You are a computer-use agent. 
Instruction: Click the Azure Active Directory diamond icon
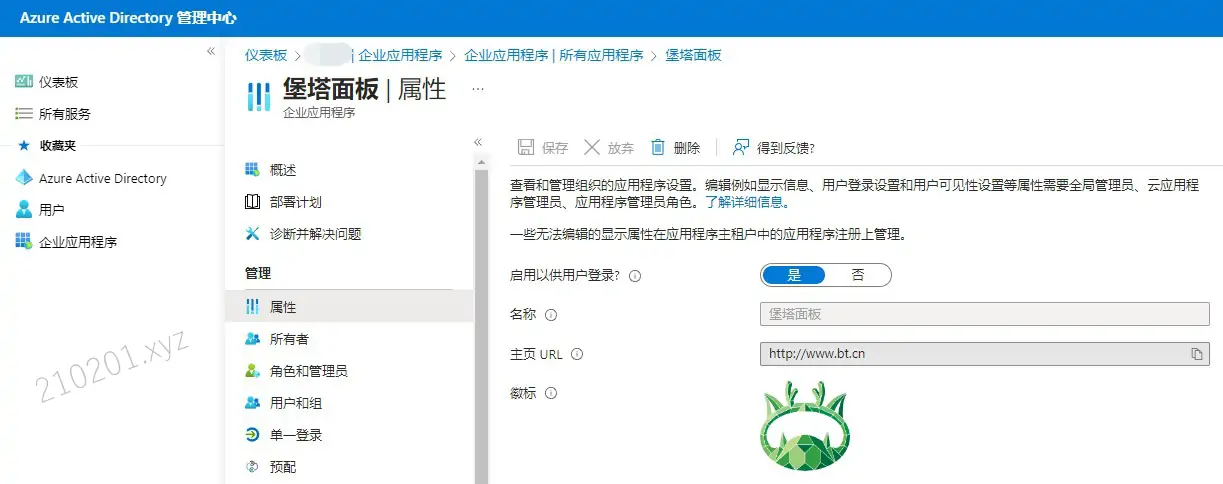[24, 178]
